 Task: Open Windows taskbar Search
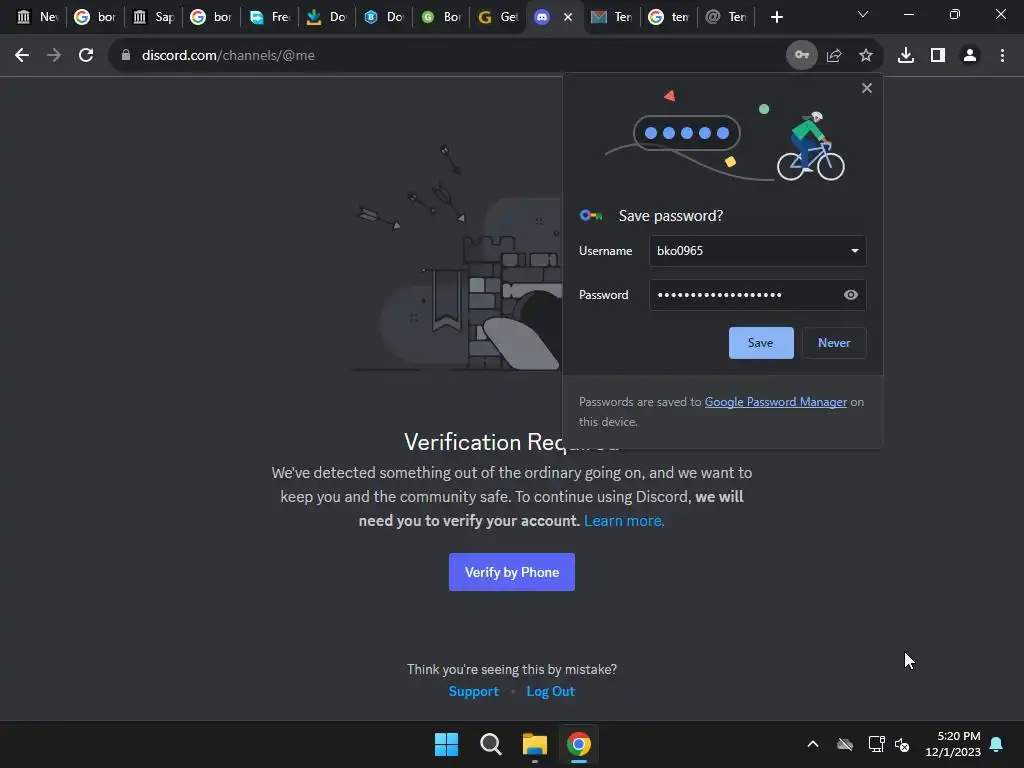490,744
